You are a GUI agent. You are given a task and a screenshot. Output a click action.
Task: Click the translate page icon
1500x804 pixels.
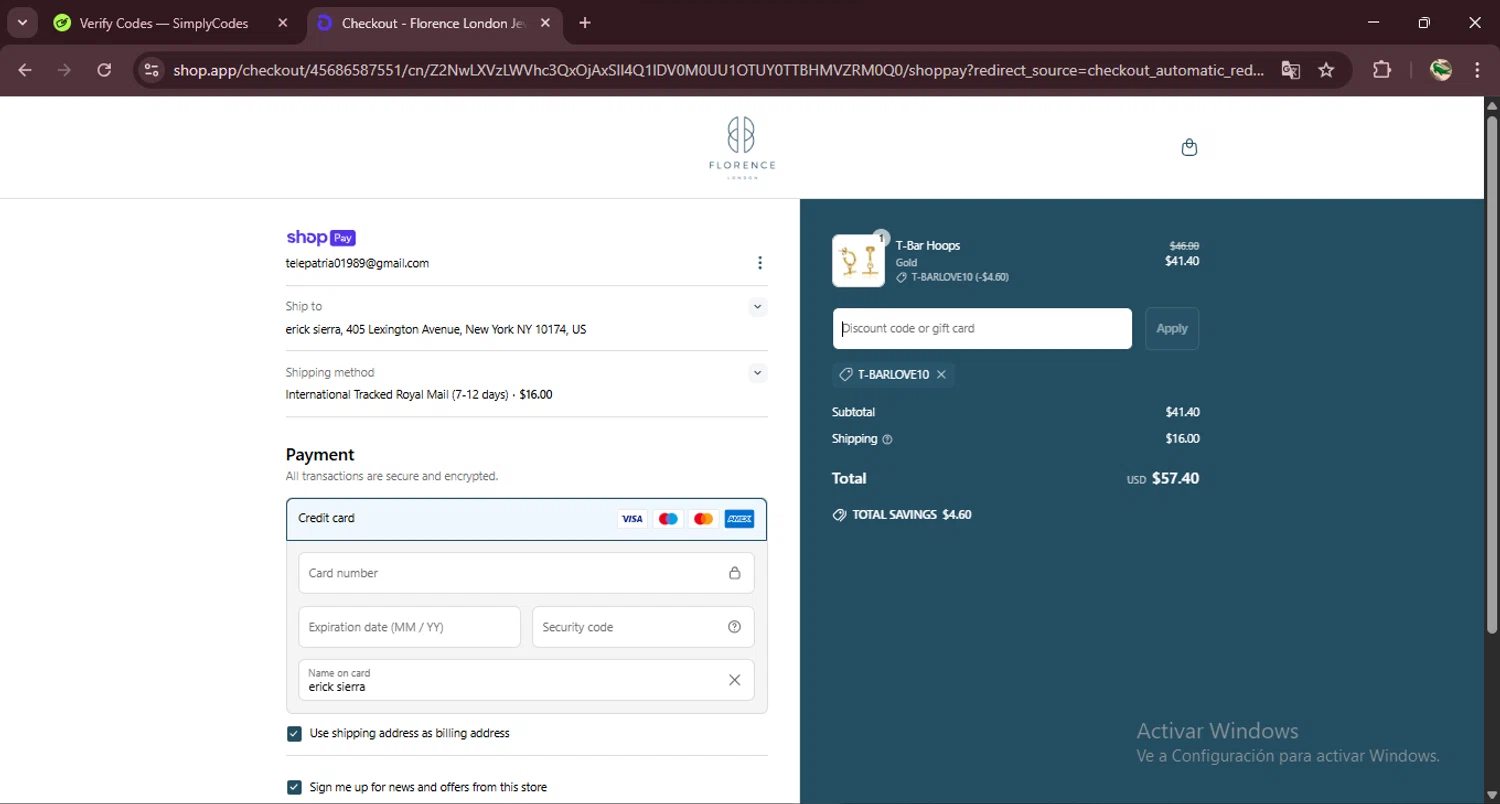pos(1291,70)
